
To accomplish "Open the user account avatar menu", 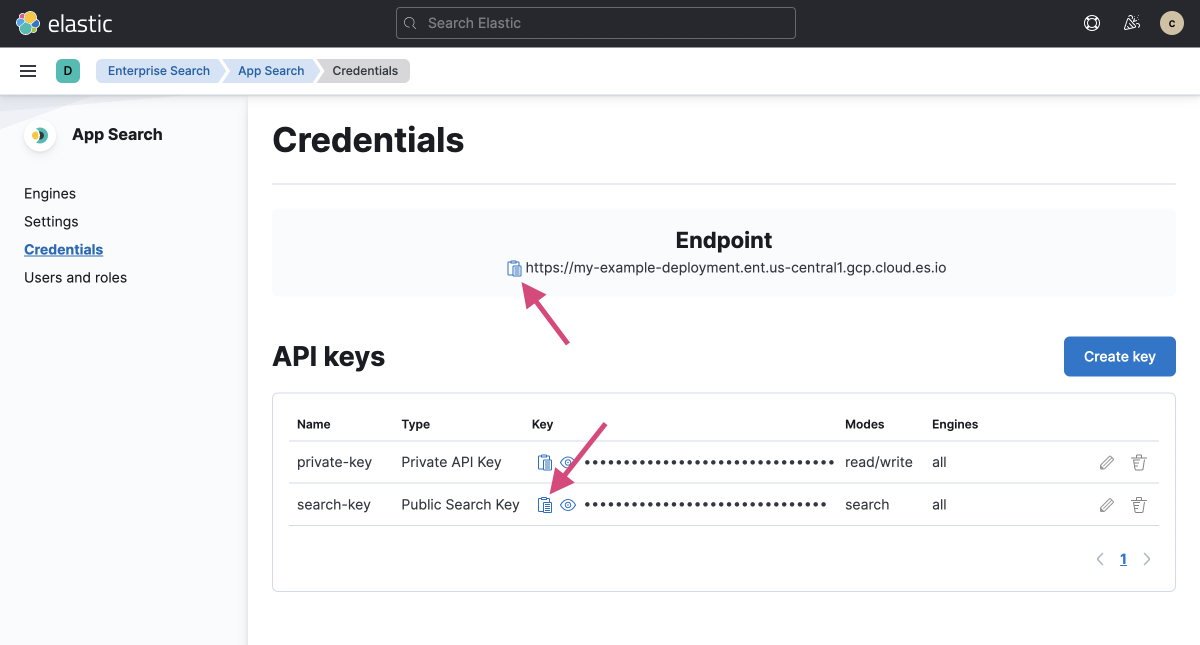I will (x=1171, y=23).
